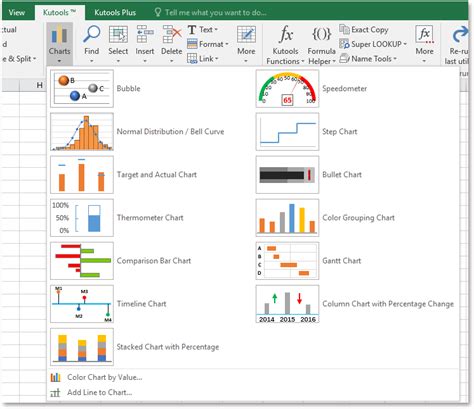Image resolution: width=474 pixels, height=409 pixels.
Task: Open the Kutools Plus tab
Action: point(115,13)
